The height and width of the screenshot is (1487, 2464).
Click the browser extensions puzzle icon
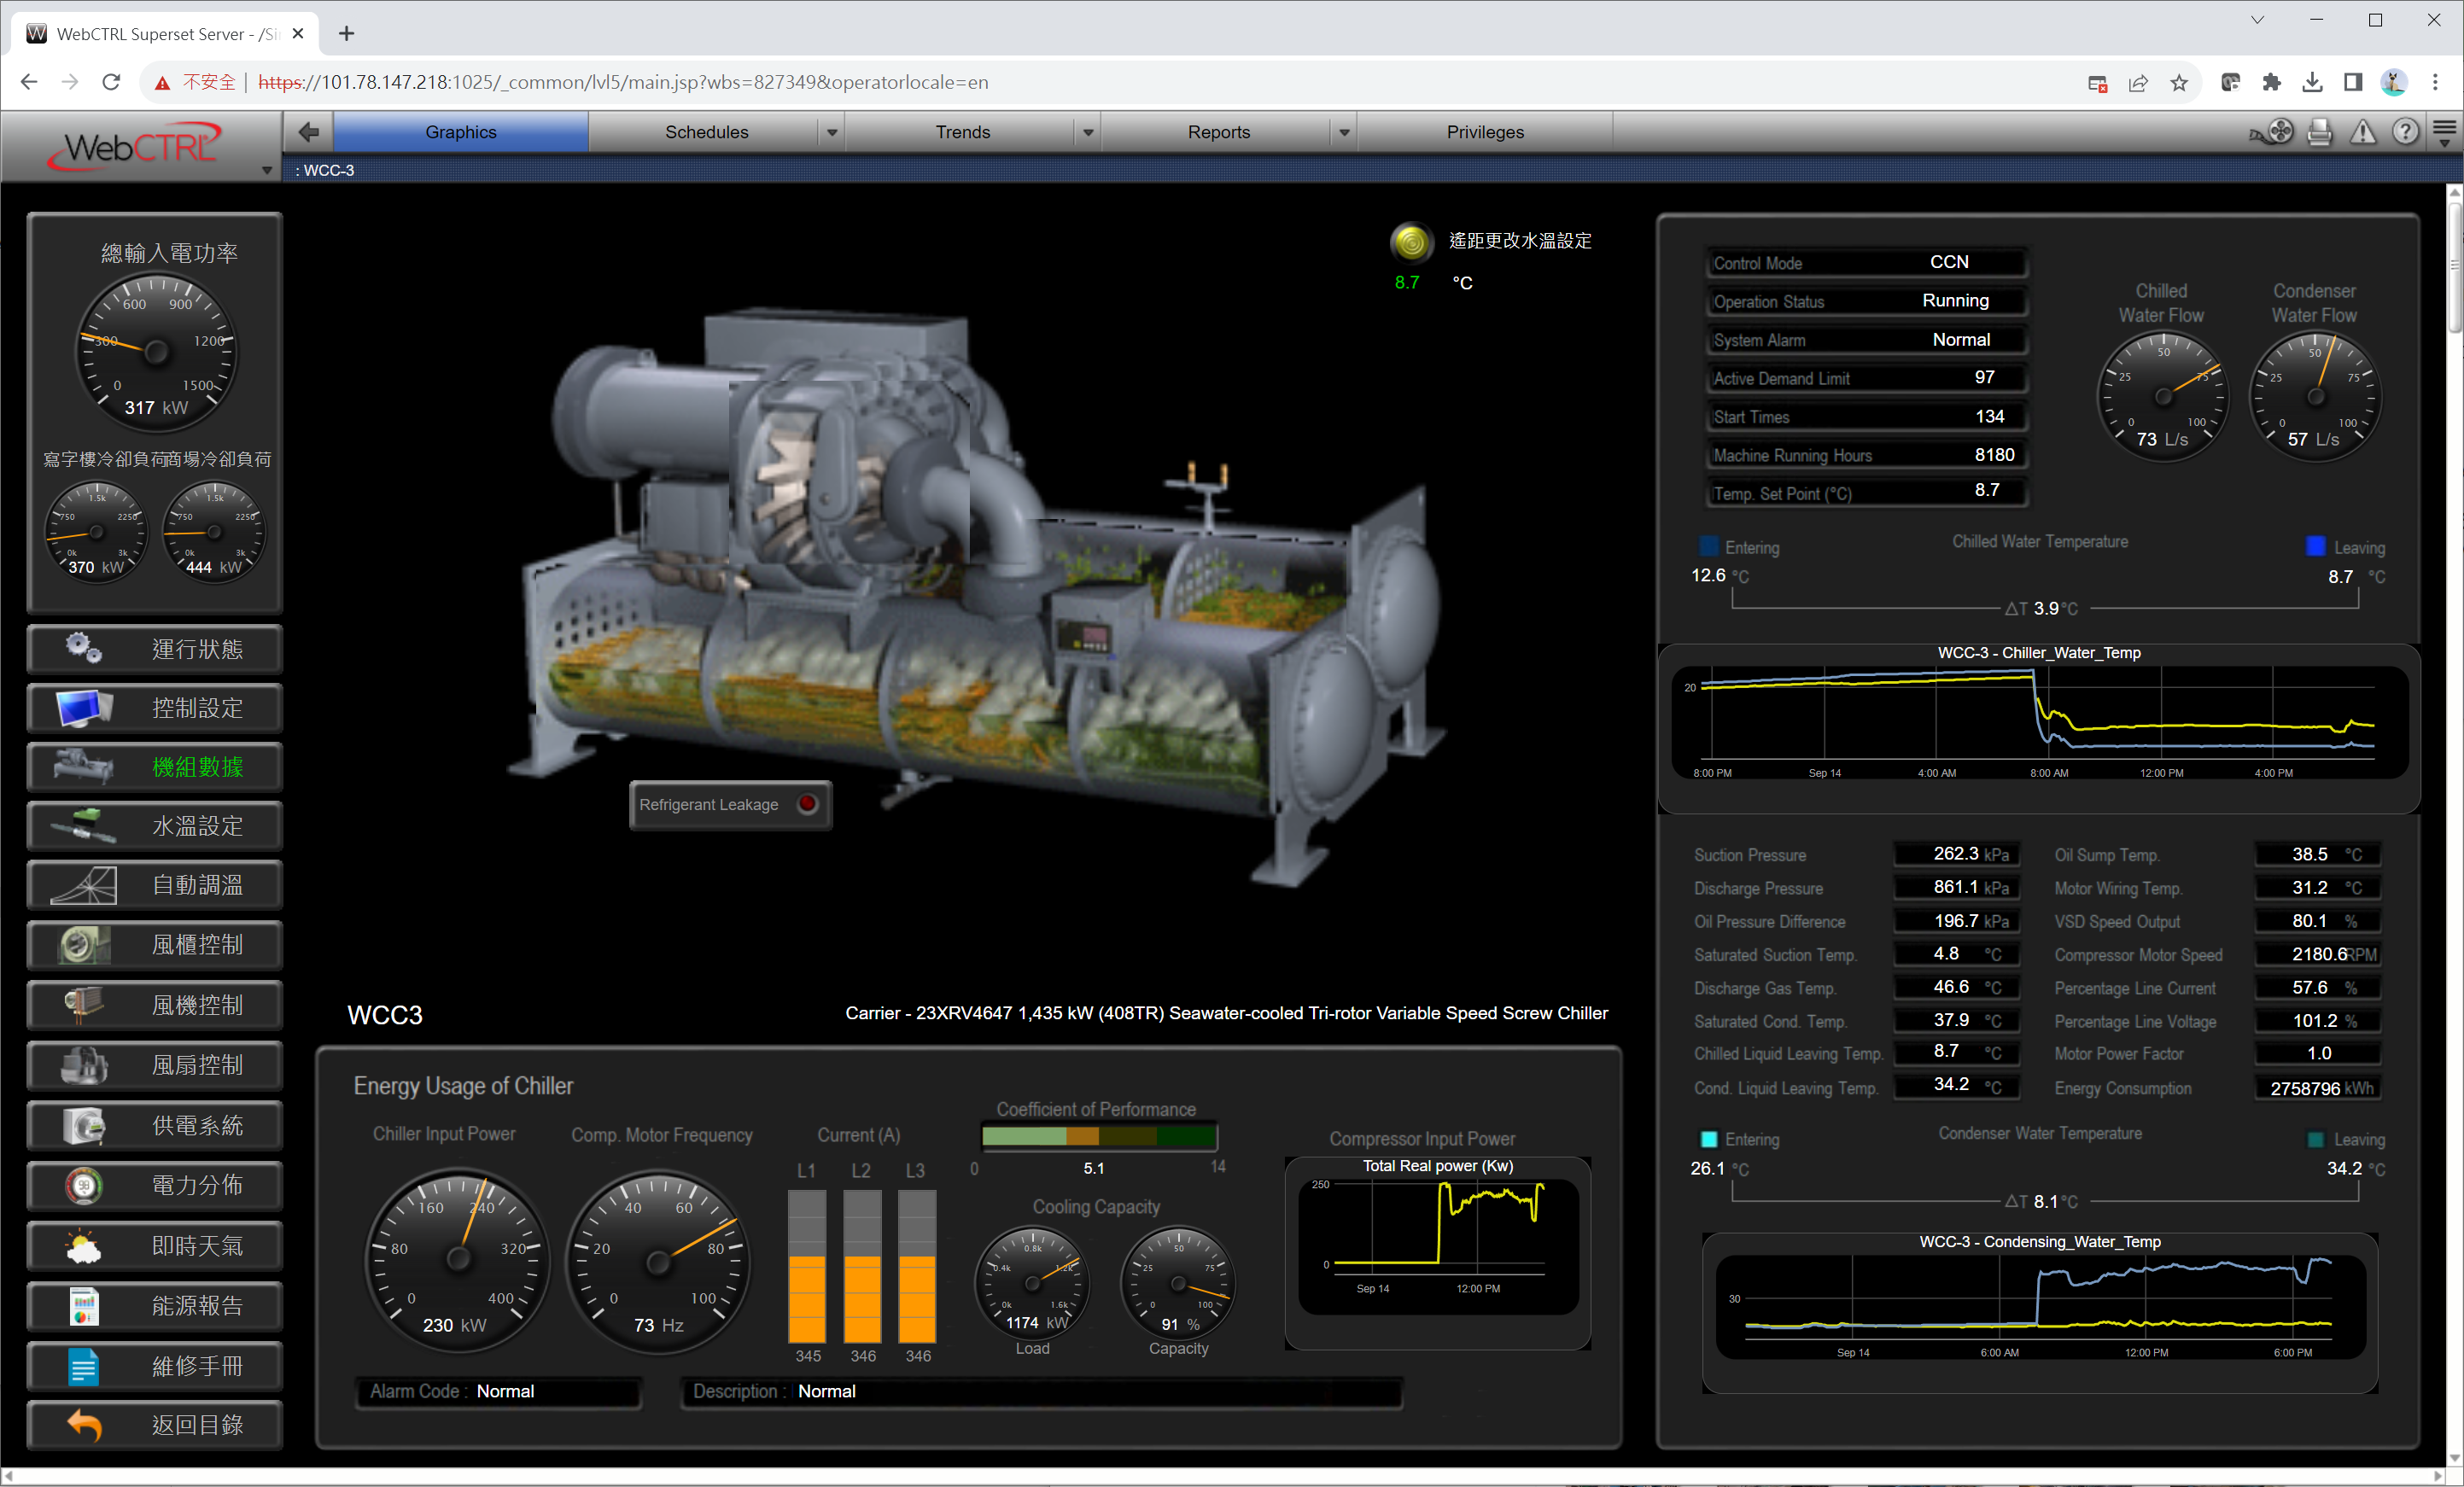click(2272, 83)
